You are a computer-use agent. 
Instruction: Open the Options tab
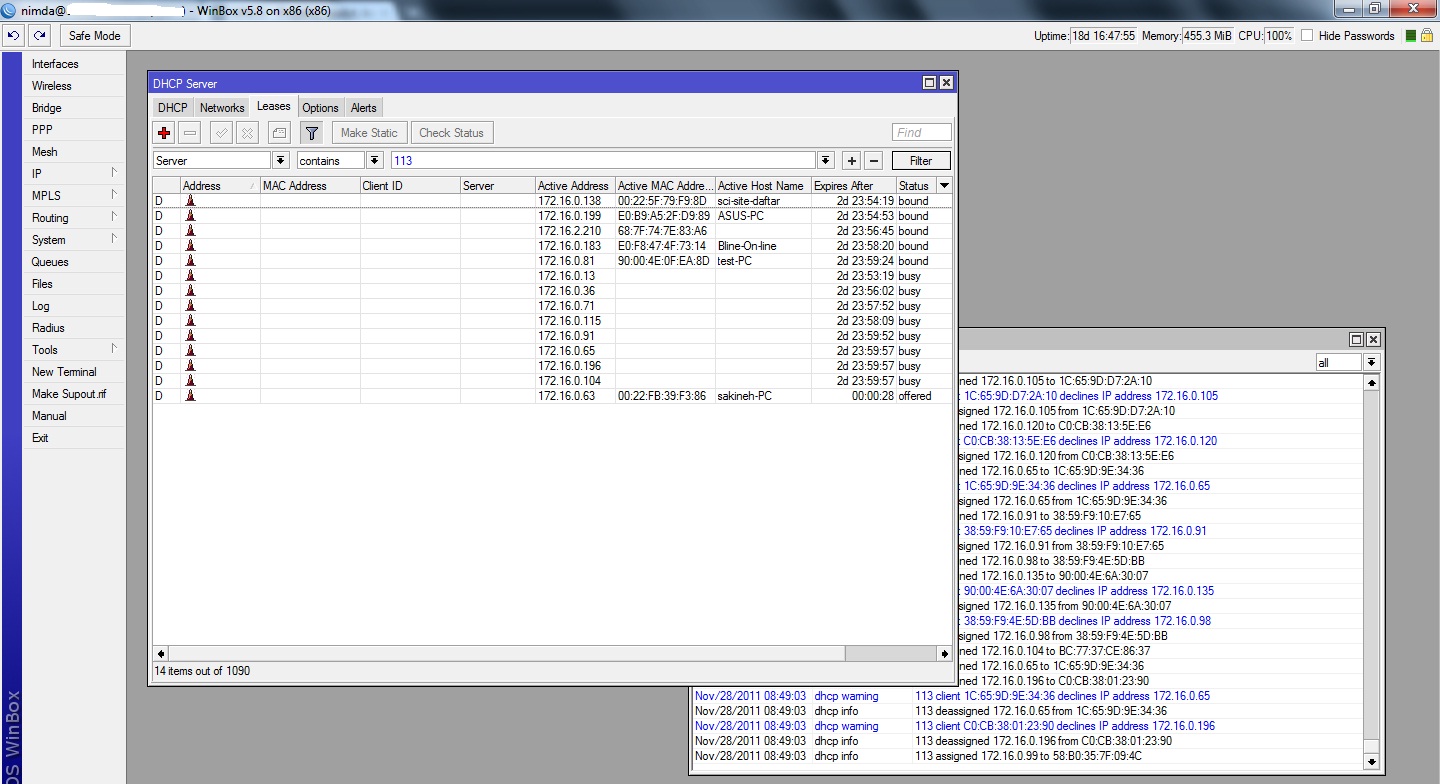click(x=320, y=108)
